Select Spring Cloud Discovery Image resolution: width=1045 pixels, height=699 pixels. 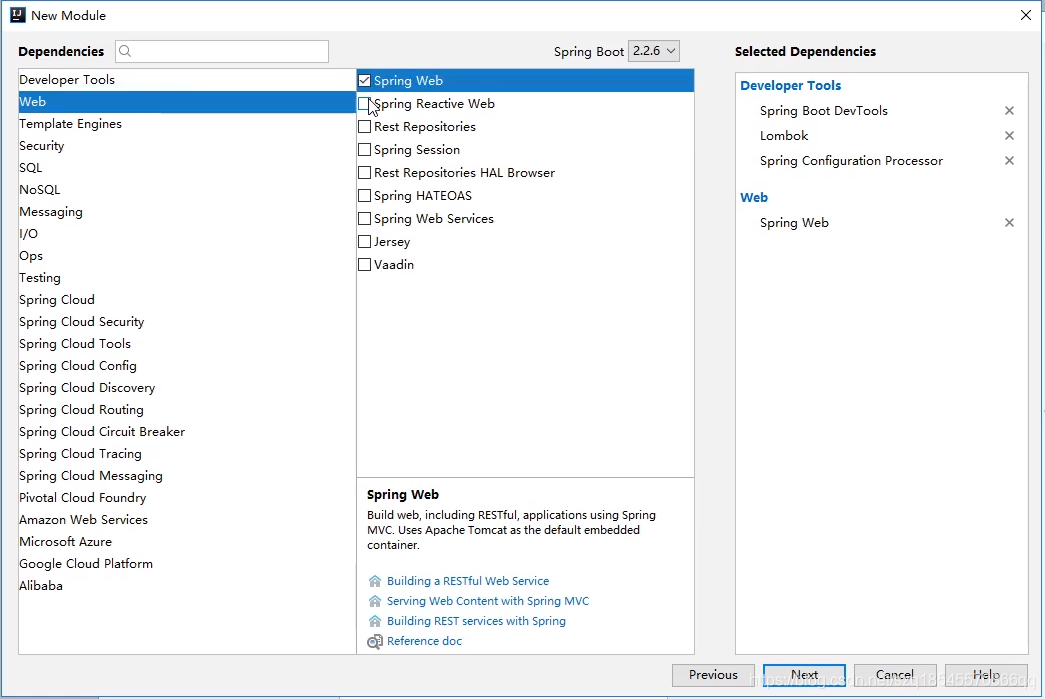click(187, 388)
